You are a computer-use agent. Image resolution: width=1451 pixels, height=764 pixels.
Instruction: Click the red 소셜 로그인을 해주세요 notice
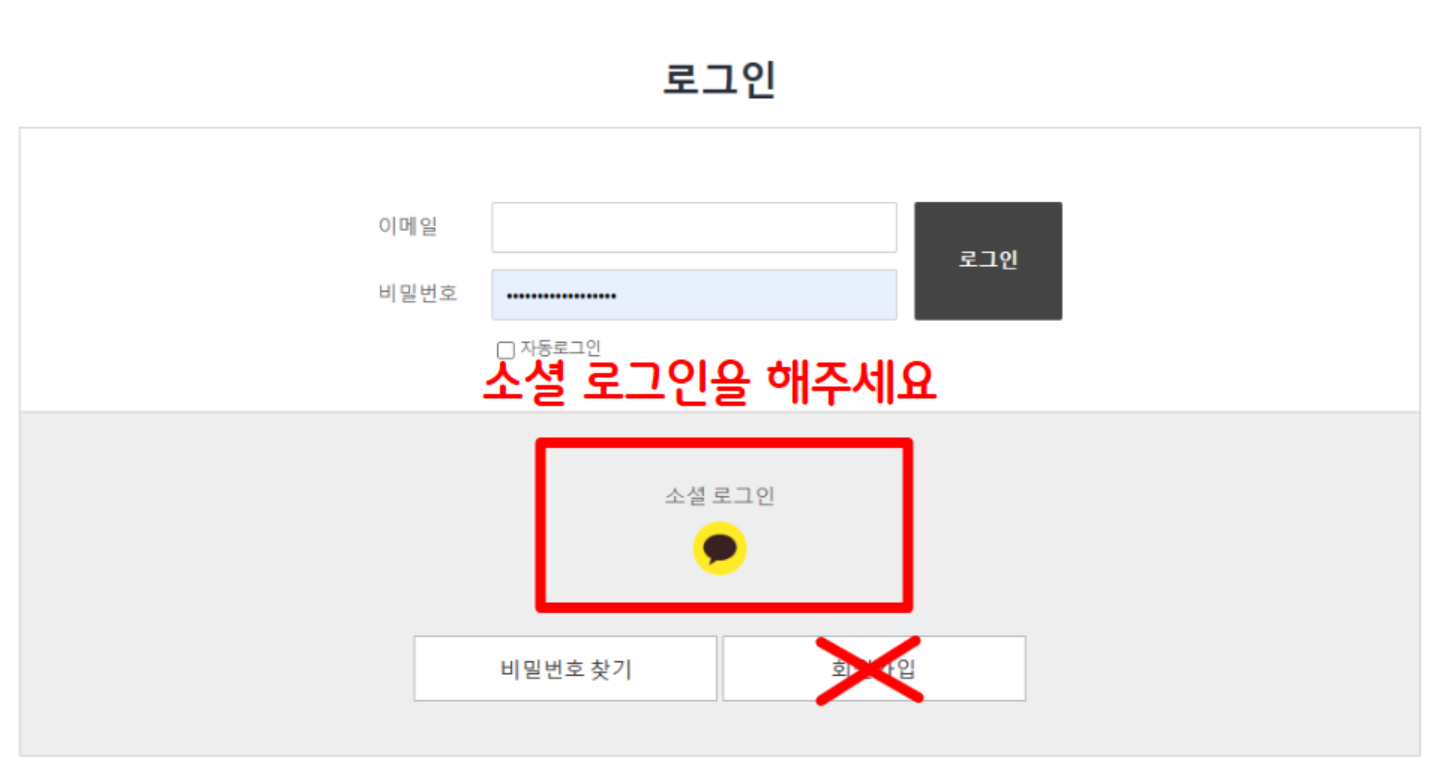coord(709,381)
